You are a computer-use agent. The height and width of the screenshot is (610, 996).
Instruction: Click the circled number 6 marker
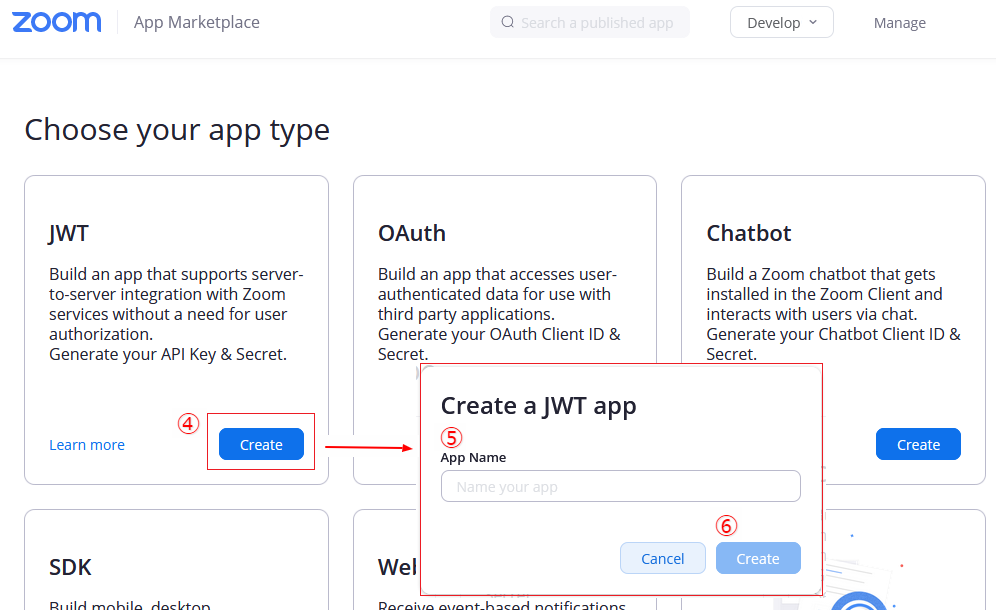click(727, 525)
